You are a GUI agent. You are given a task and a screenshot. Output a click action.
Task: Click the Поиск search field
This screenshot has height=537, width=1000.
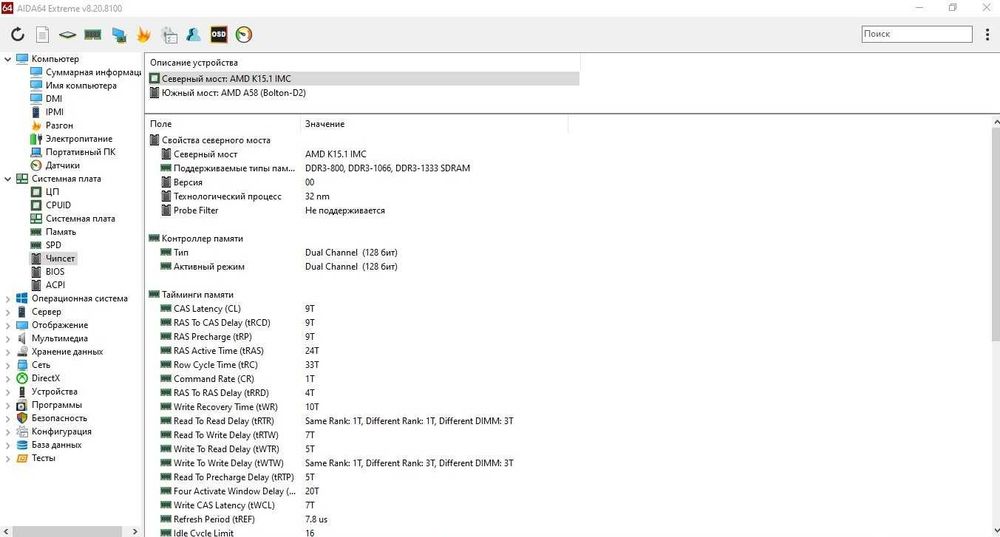[916, 34]
